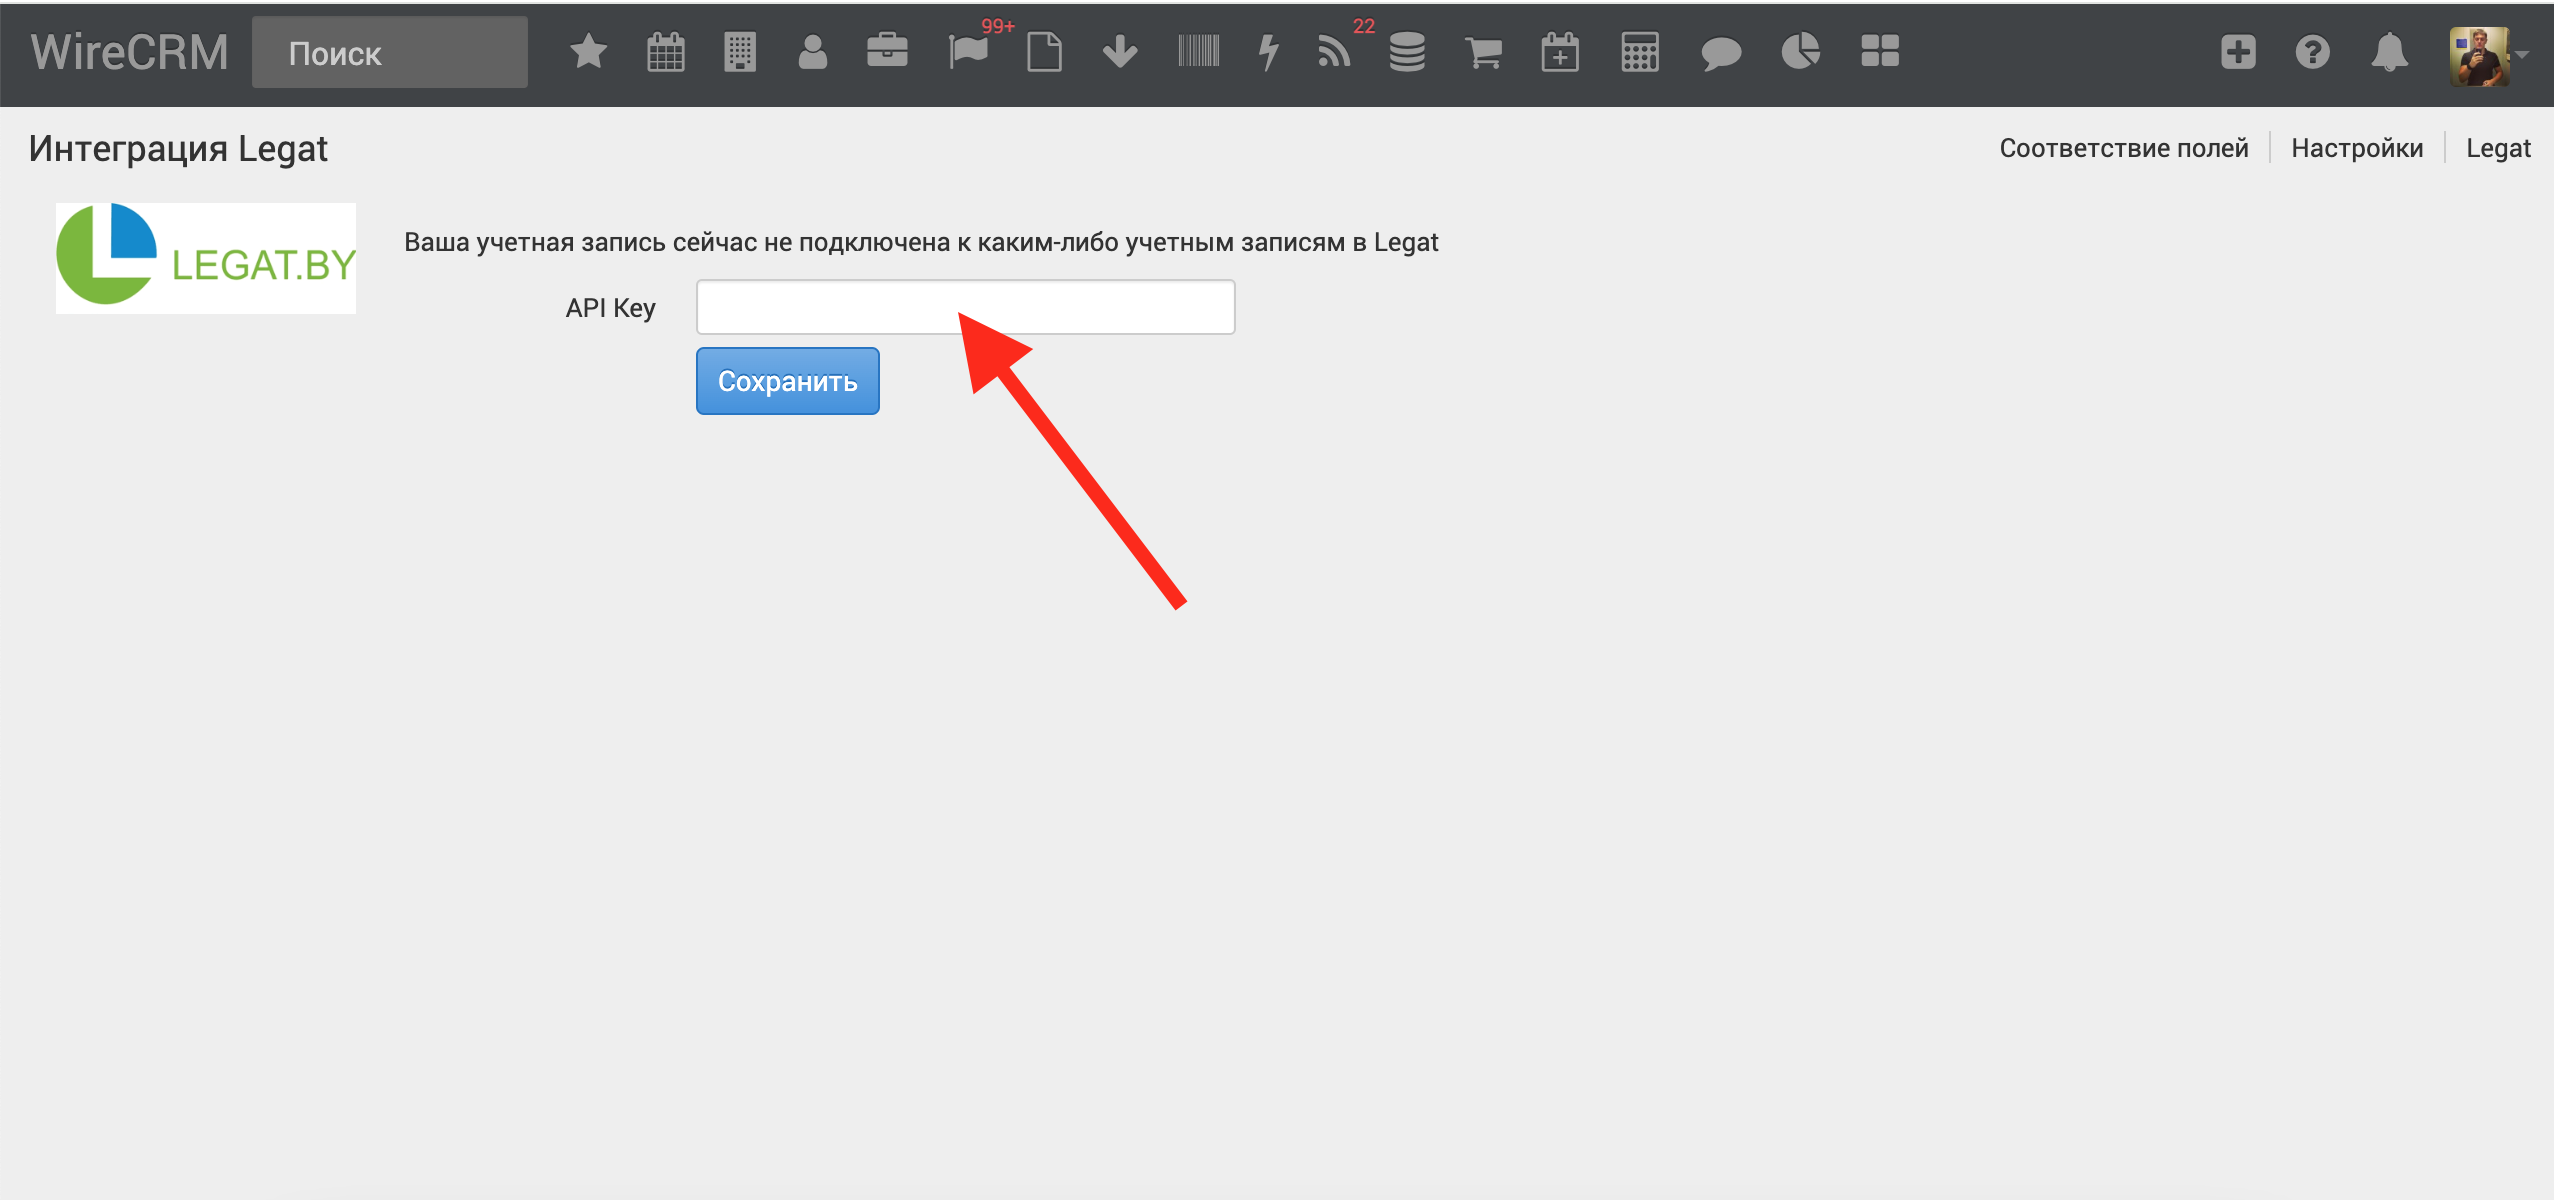Open notifications bell icon

pyautogui.click(x=2390, y=52)
